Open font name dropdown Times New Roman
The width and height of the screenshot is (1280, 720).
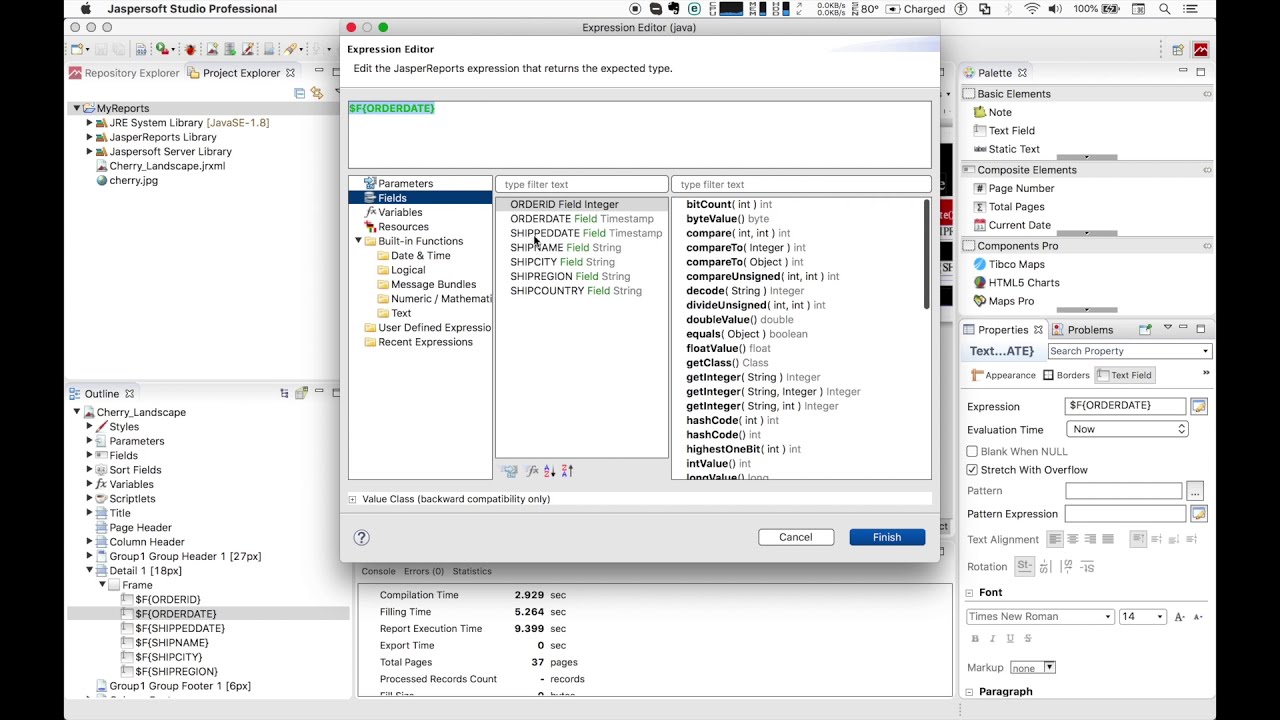[x=1040, y=617]
